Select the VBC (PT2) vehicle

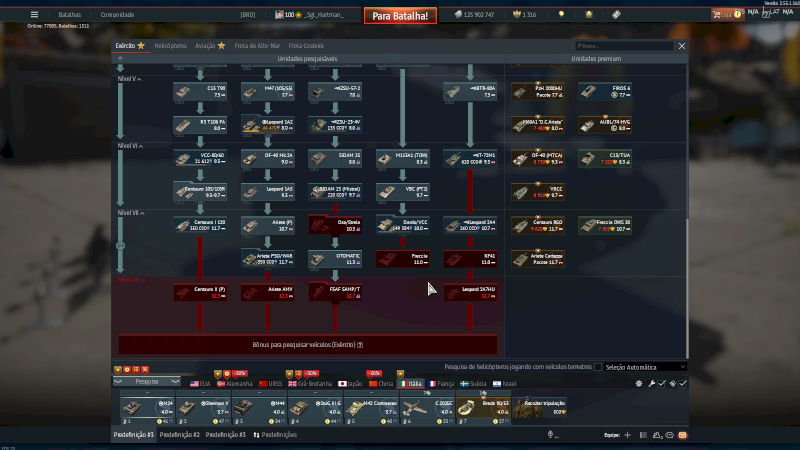(x=403, y=192)
